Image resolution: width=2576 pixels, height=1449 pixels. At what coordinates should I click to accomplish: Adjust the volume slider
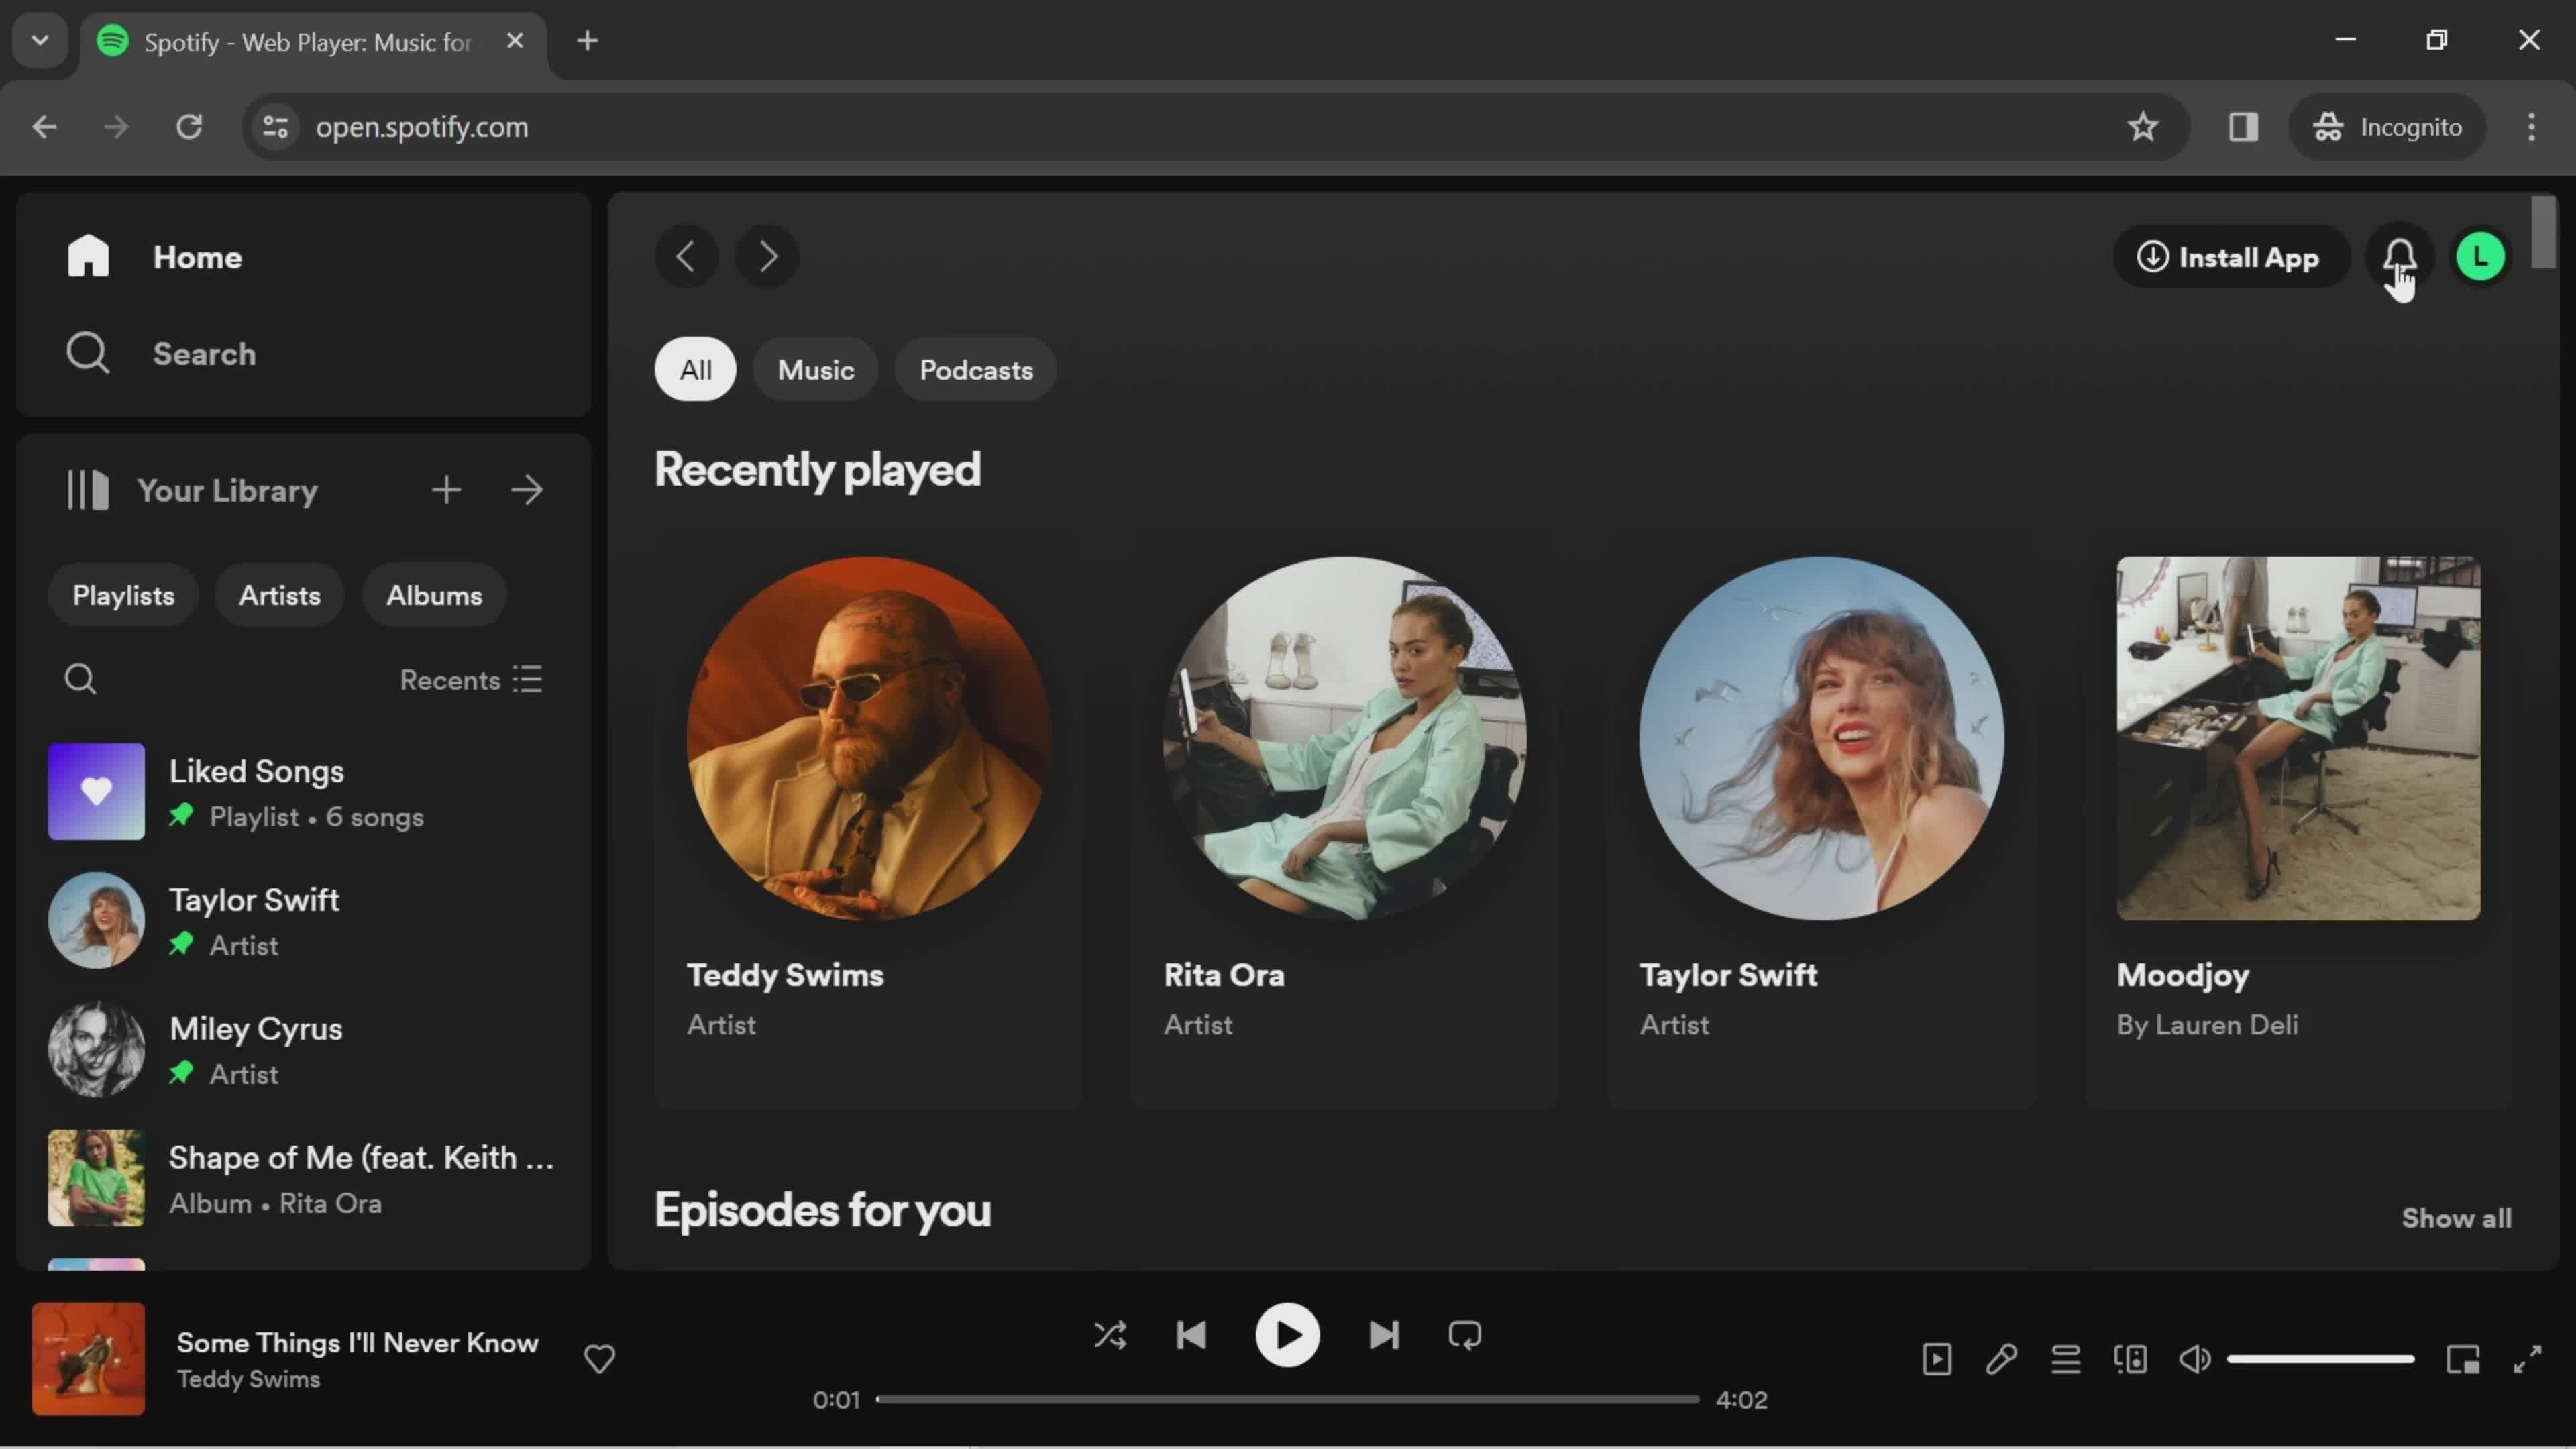coord(2320,1359)
